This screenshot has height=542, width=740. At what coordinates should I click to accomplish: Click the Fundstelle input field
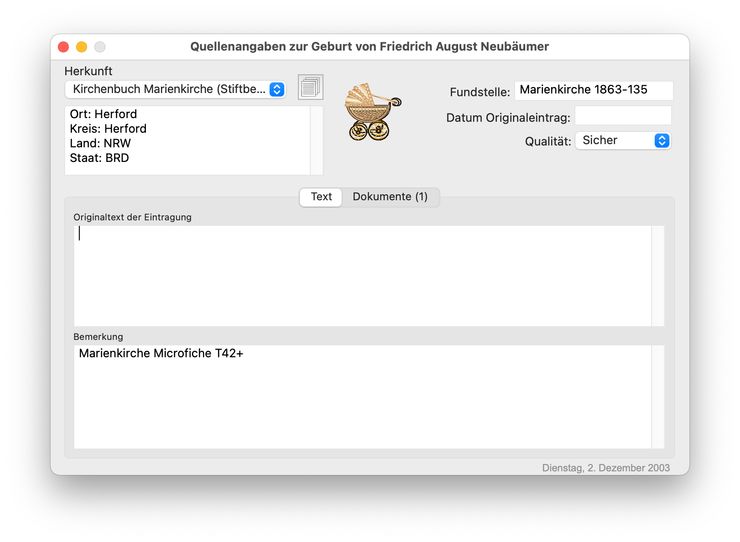[593, 91]
